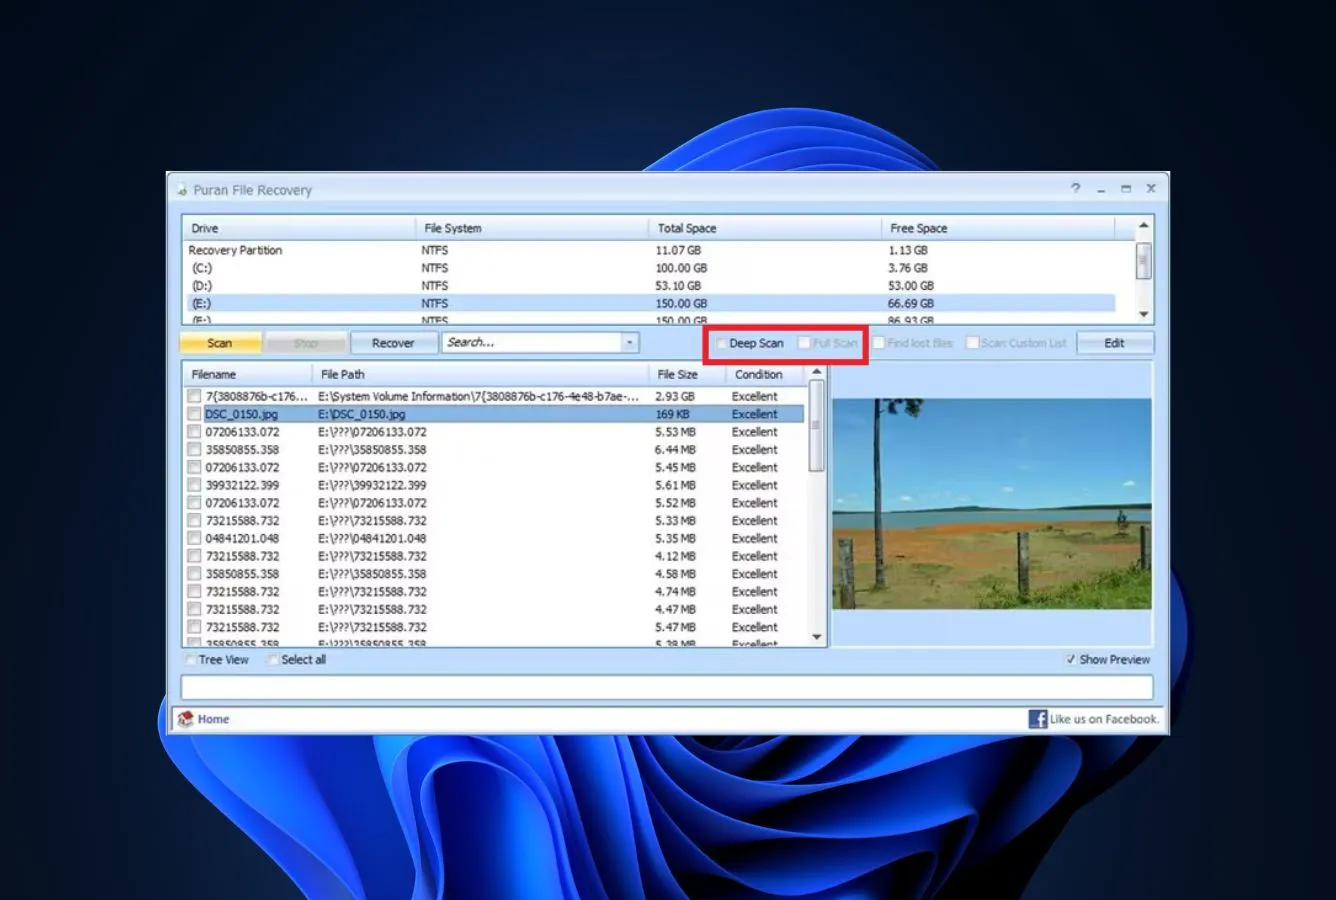Select the Recovery Partition drive row
Image resolution: width=1336 pixels, height=900 pixels.
click(x=649, y=250)
